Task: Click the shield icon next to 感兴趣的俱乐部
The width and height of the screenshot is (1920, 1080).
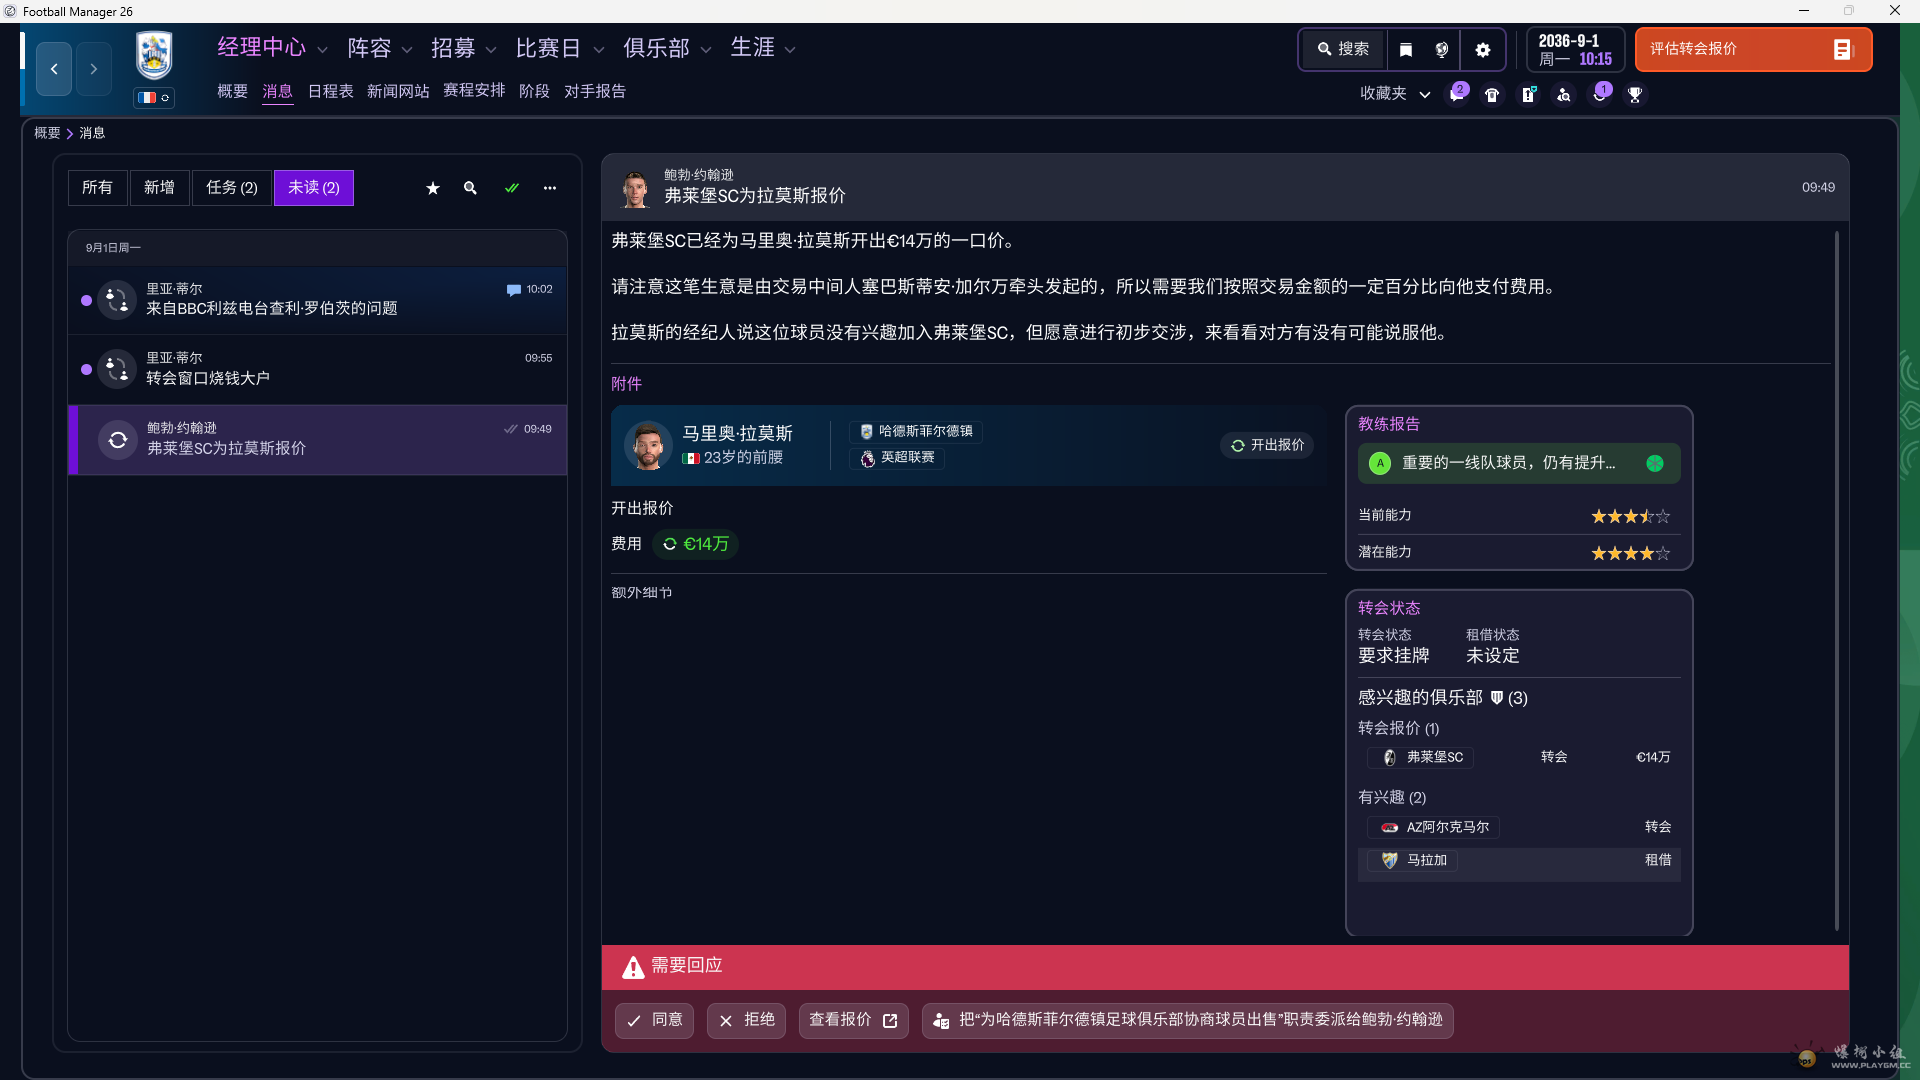Action: pyautogui.click(x=1497, y=698)
